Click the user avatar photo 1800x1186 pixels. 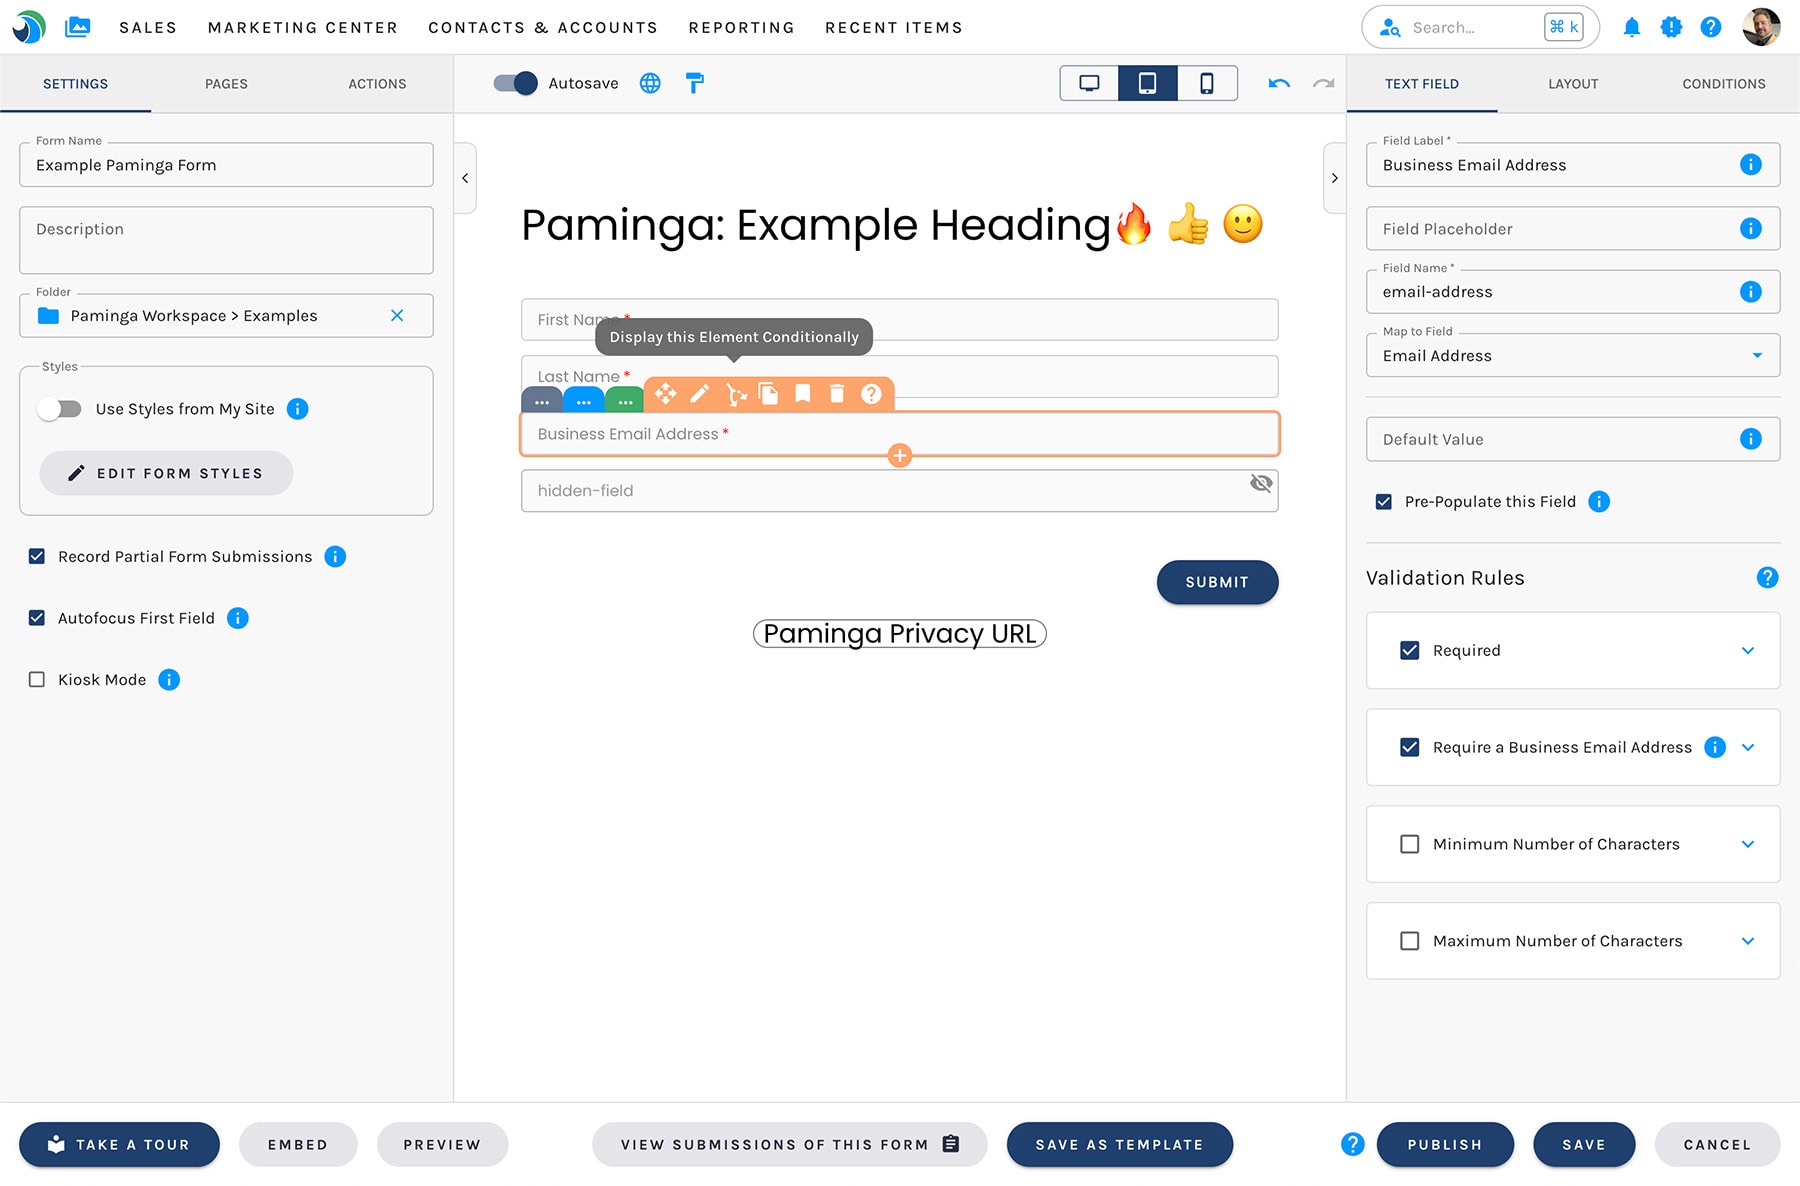click(1761, 28)
